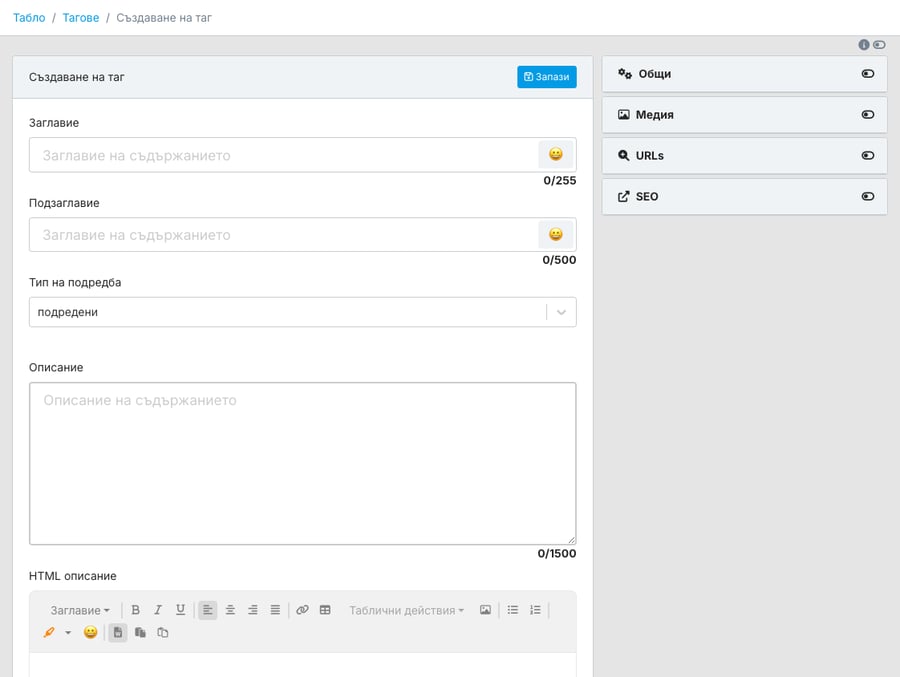Select the Общи panel title

click(654, 73)
